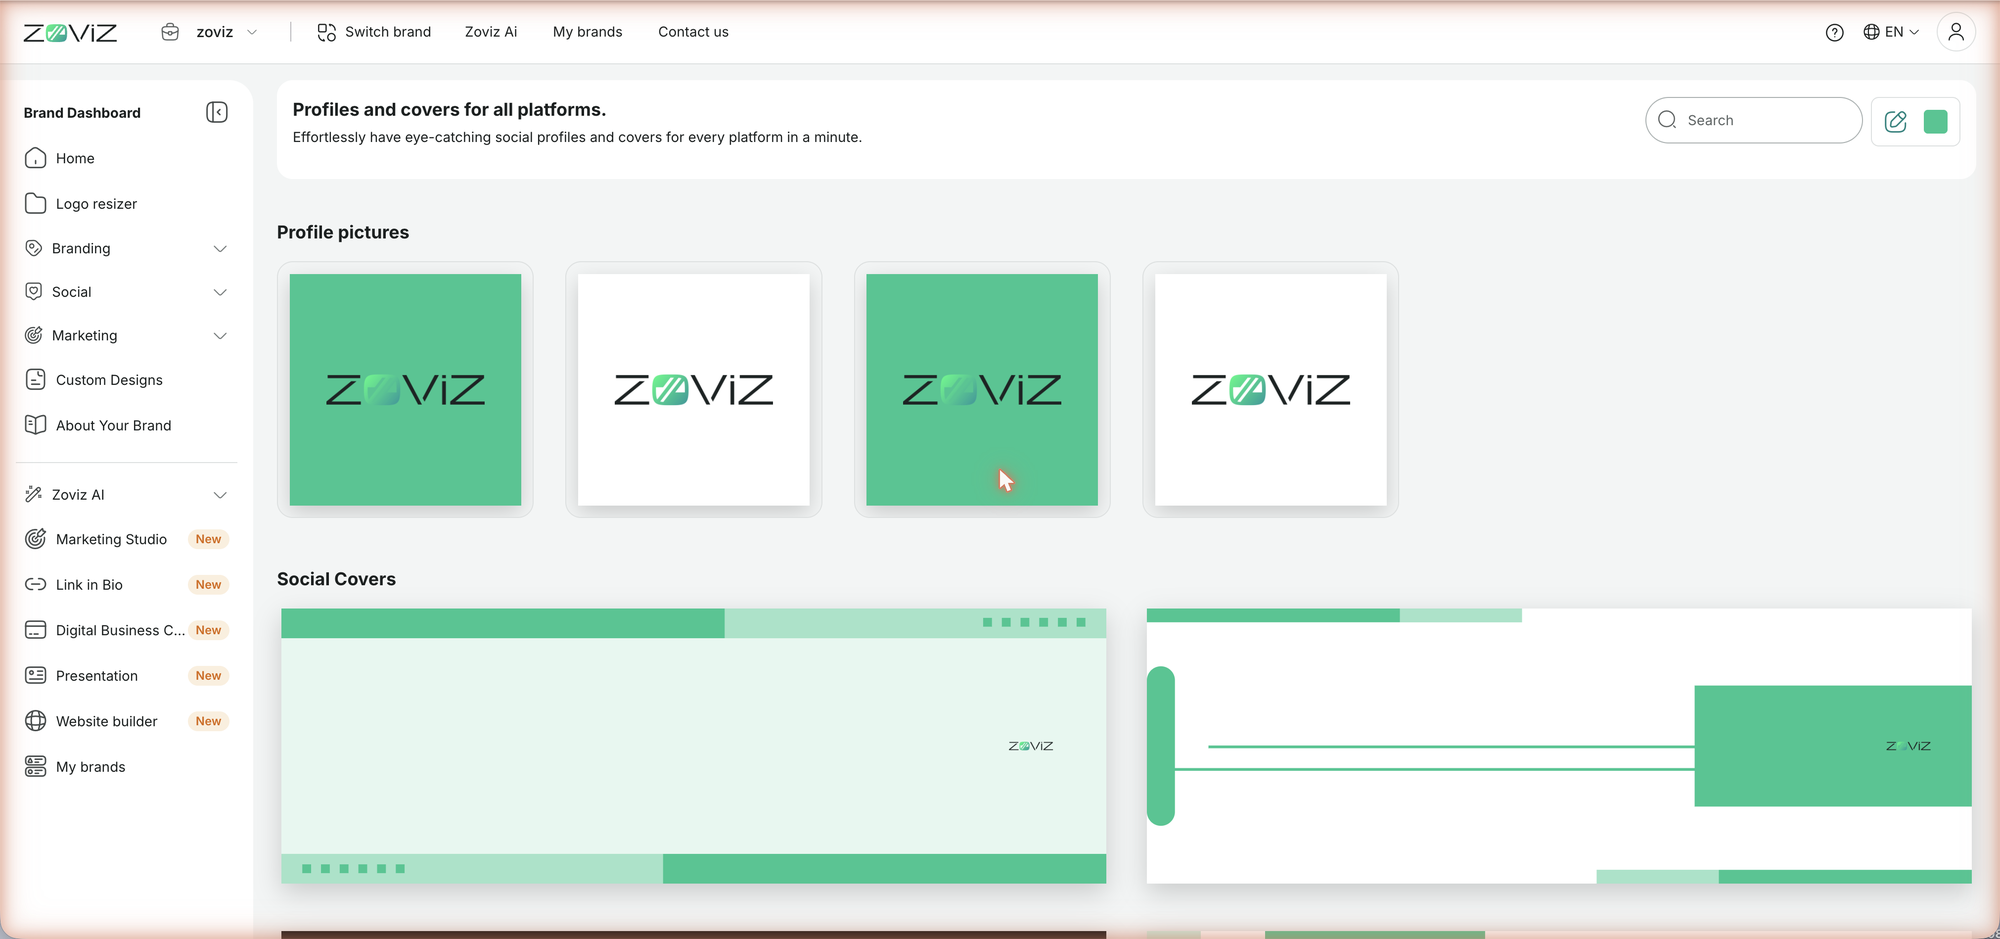The width and height of the screenshot is (2000, 939).
Task: Open the user account avatar menu
Action: click(1956, 32)
